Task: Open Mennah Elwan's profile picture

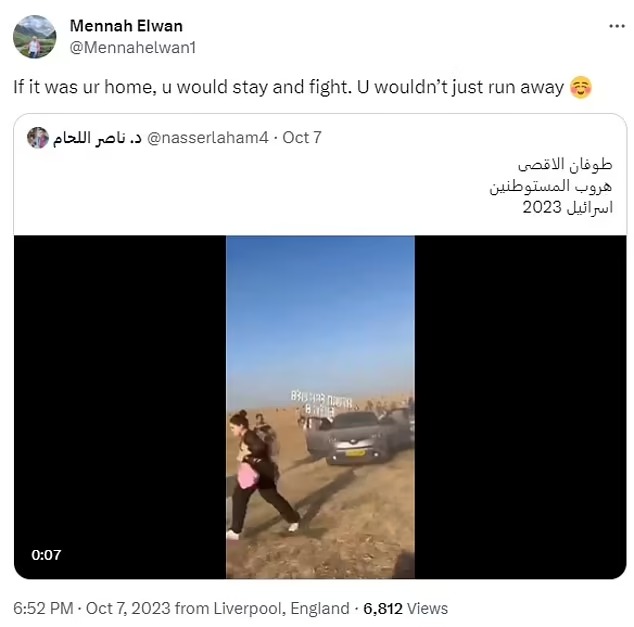Action: point(35,37)
